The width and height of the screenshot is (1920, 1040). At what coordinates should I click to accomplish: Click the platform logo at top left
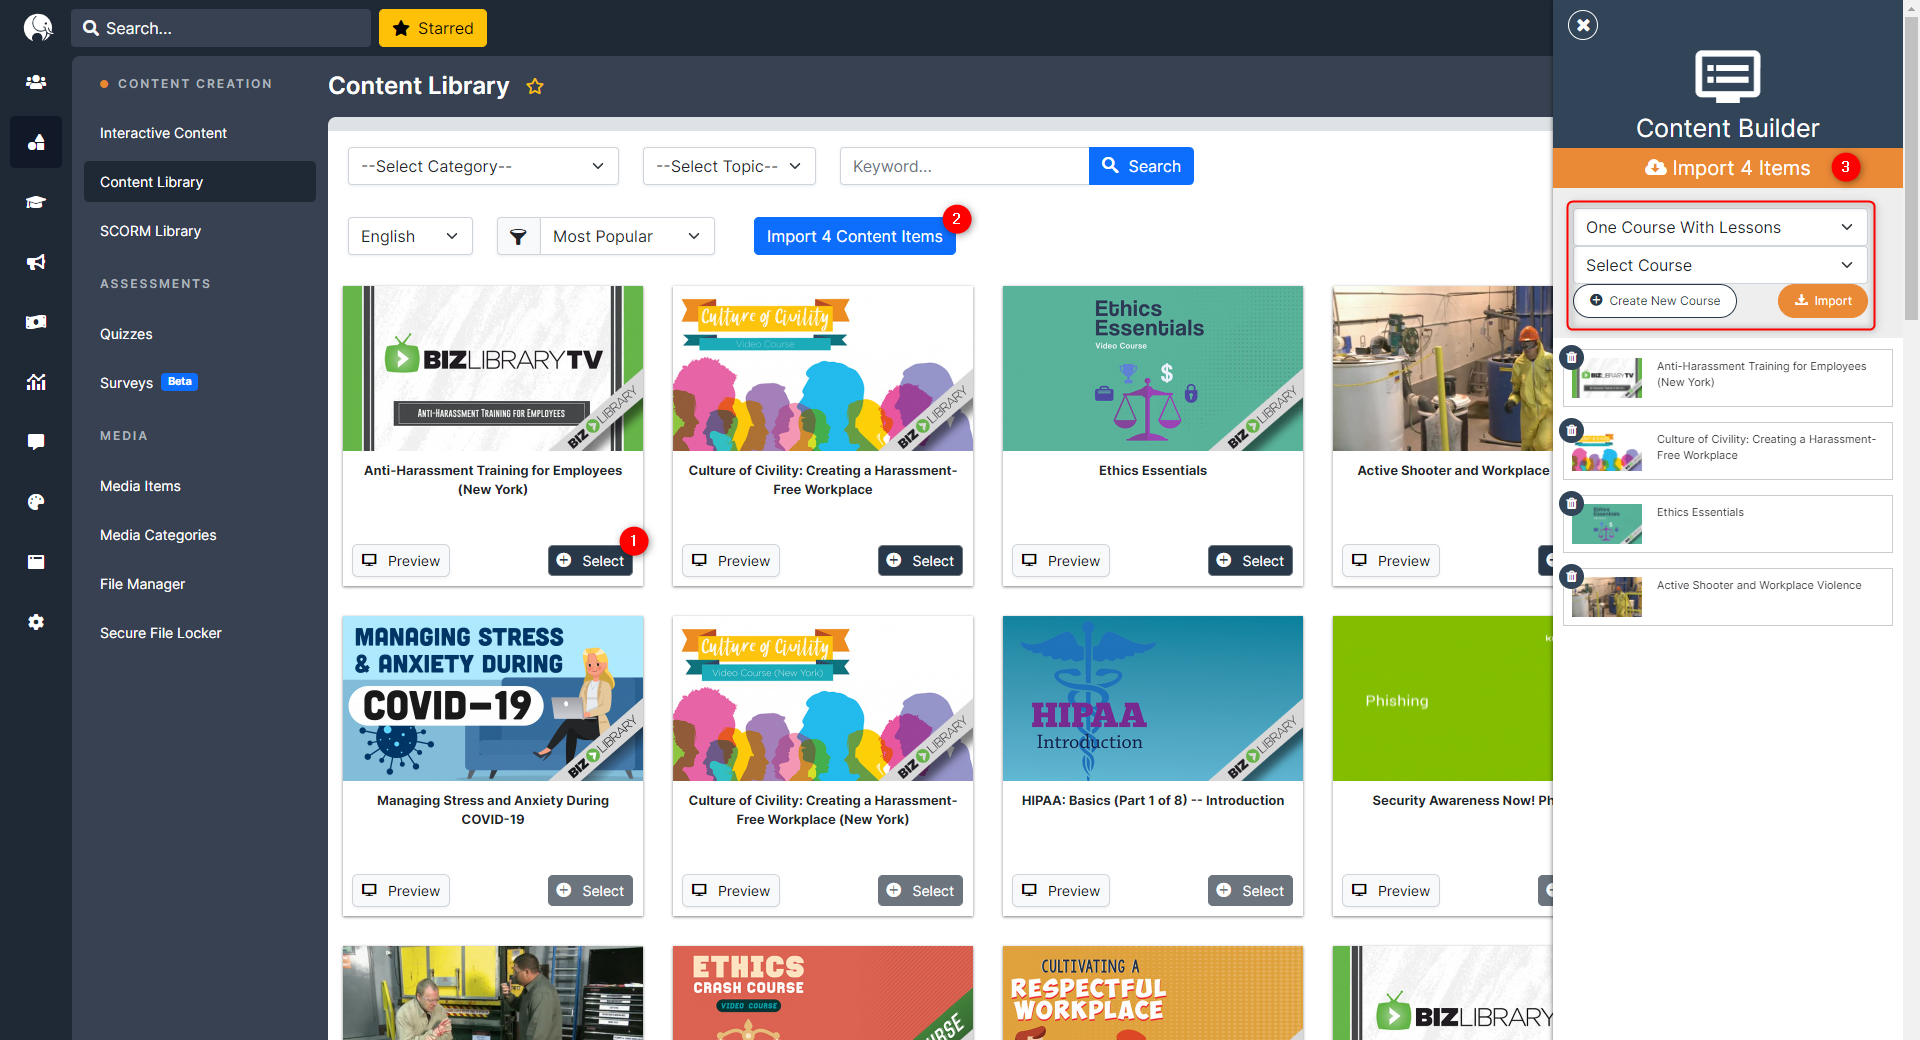point(37,27)
